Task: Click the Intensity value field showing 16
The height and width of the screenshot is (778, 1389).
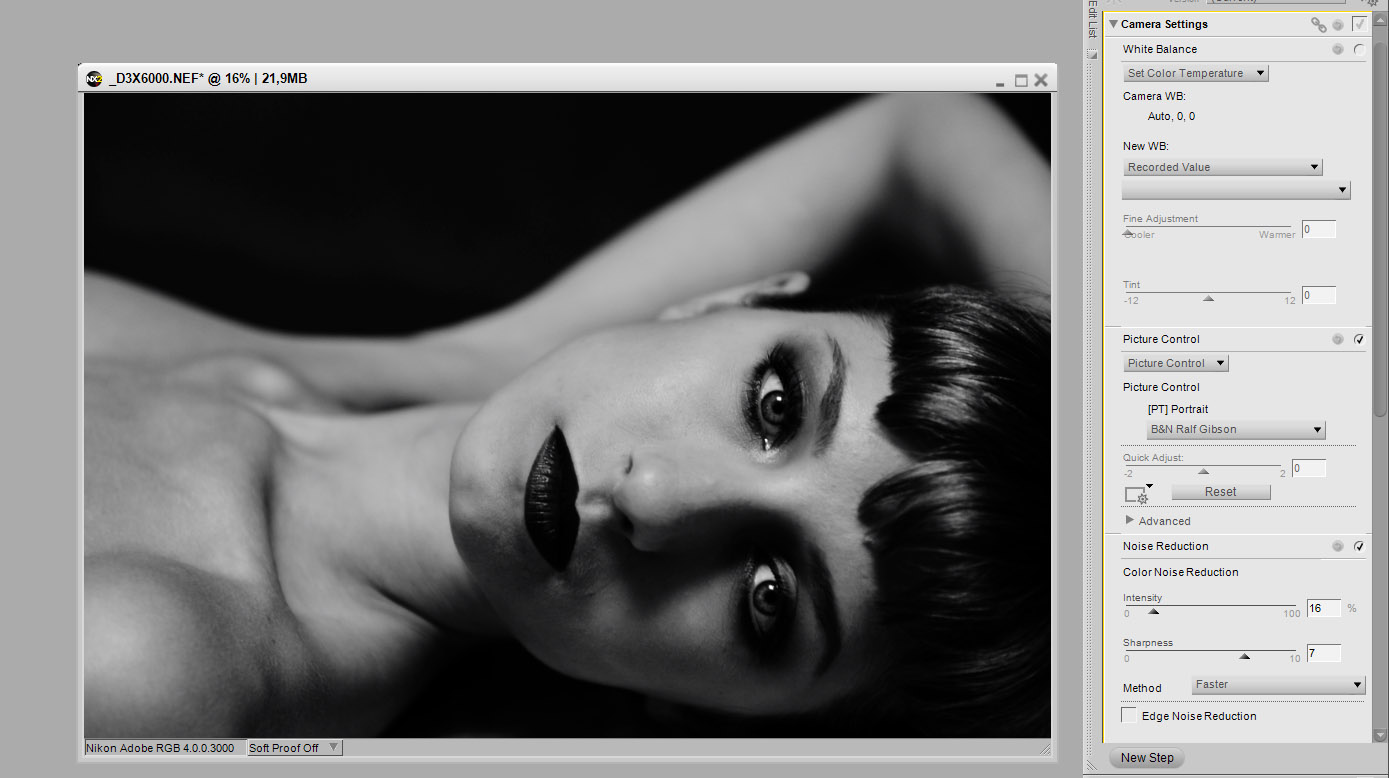Action: click(x=1324, y=608)
